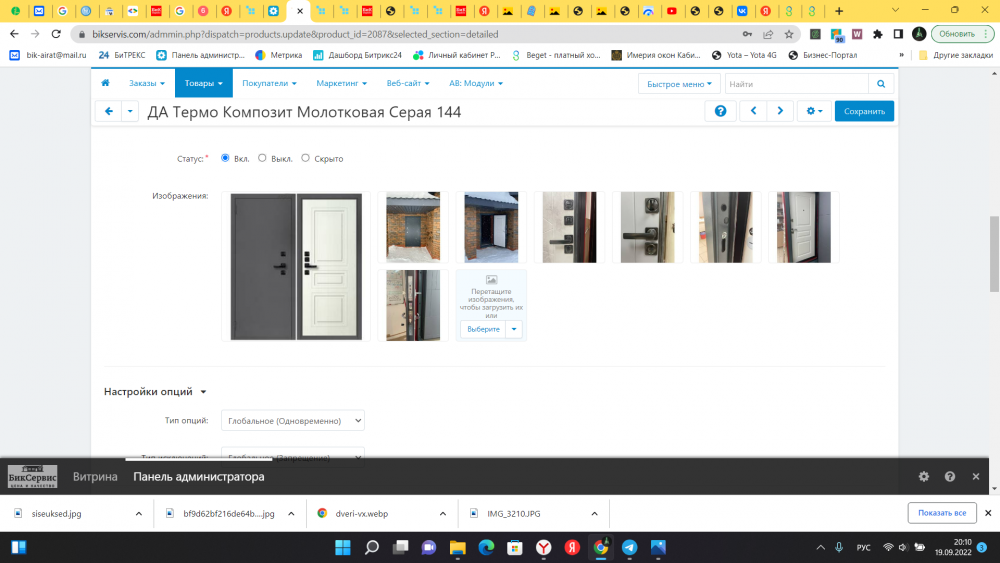Click the Сохранить button
The image size is (1000, 563).
pyautogui.click(x=864, y=111)
